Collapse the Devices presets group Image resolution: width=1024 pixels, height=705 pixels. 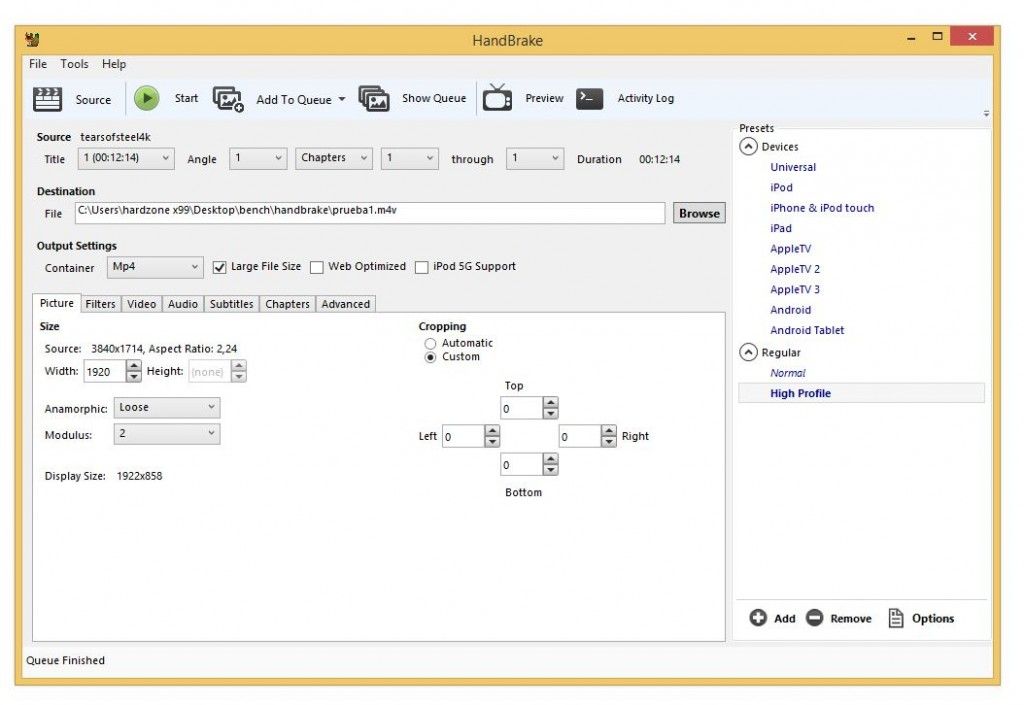point(748,146)
